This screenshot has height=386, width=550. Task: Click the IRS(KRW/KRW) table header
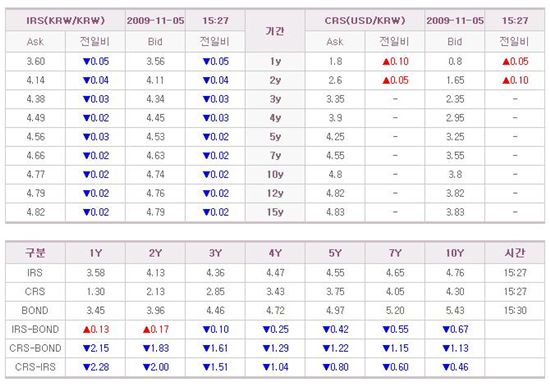click(65, 20)
